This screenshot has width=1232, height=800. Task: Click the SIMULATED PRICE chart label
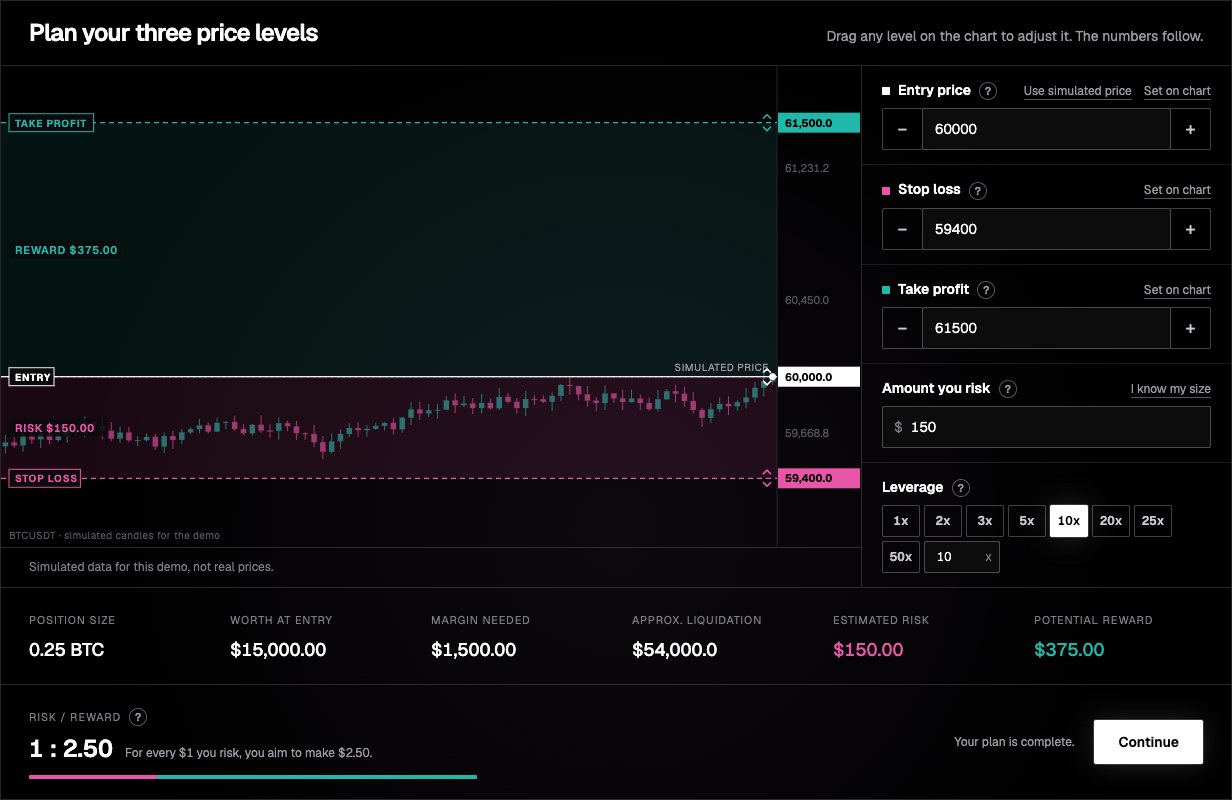pos(722,368)
